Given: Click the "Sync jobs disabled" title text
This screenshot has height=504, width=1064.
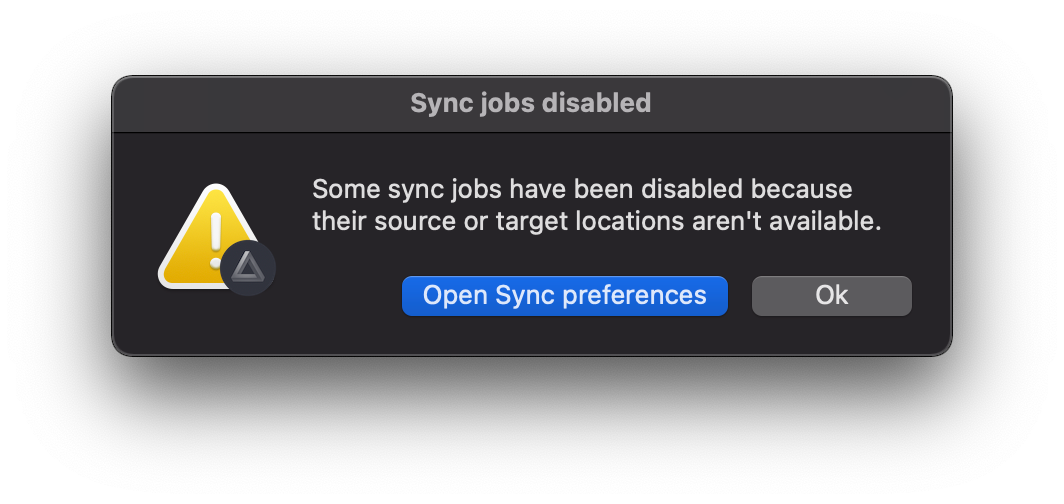Looking at the screenshot, I should pyautogui.click(x=531, y=103).
